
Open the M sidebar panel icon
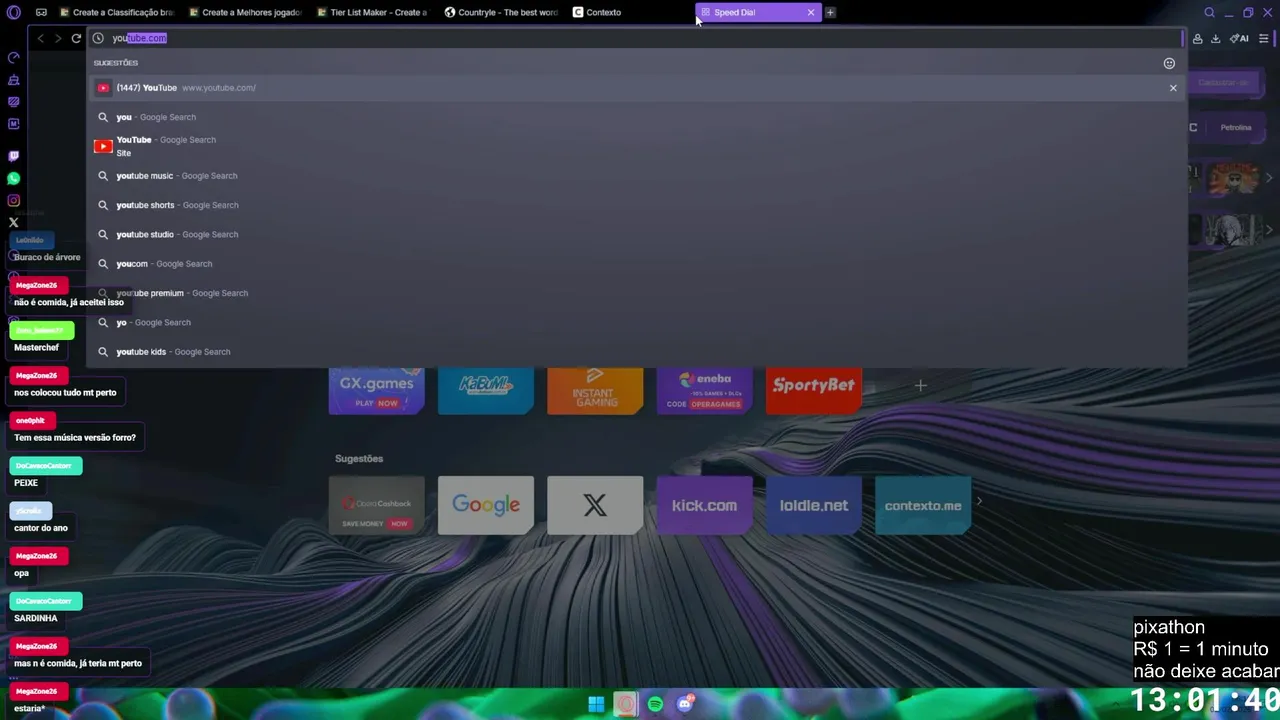[x=14, y=124]
